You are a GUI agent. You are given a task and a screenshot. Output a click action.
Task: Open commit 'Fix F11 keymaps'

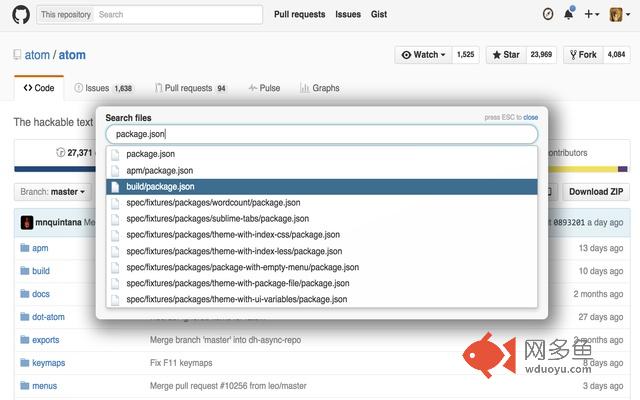(181, 363)
